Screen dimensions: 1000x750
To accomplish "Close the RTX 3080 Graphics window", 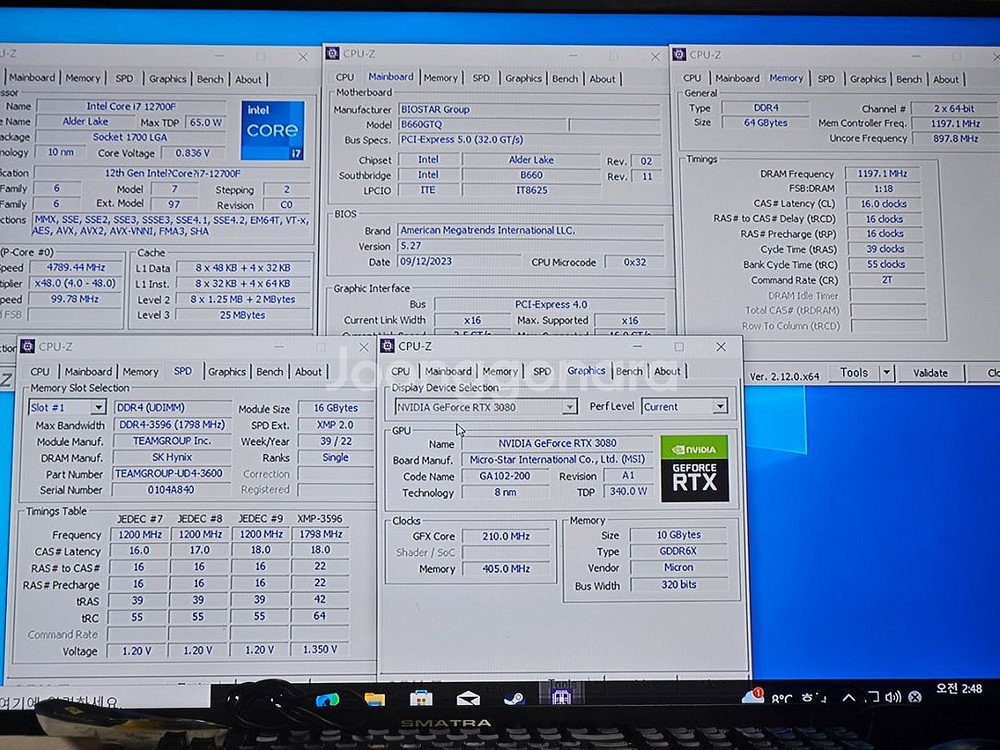I will click(x=721, y=346).
